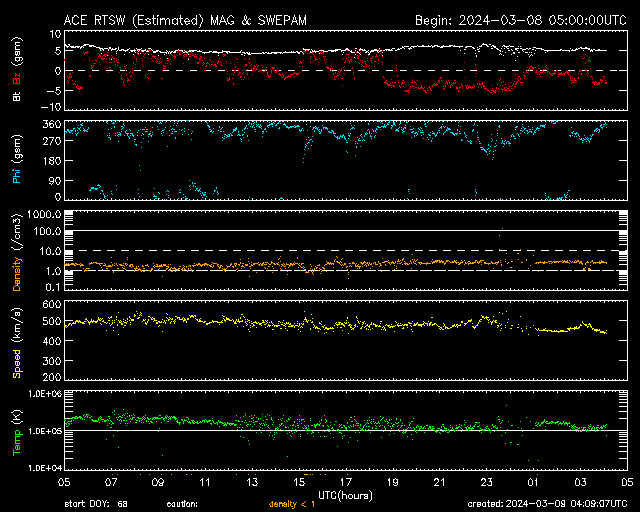Click the 23 hour mark on the time axis
The width and height of the screenshot is (640, 512).
486,481
